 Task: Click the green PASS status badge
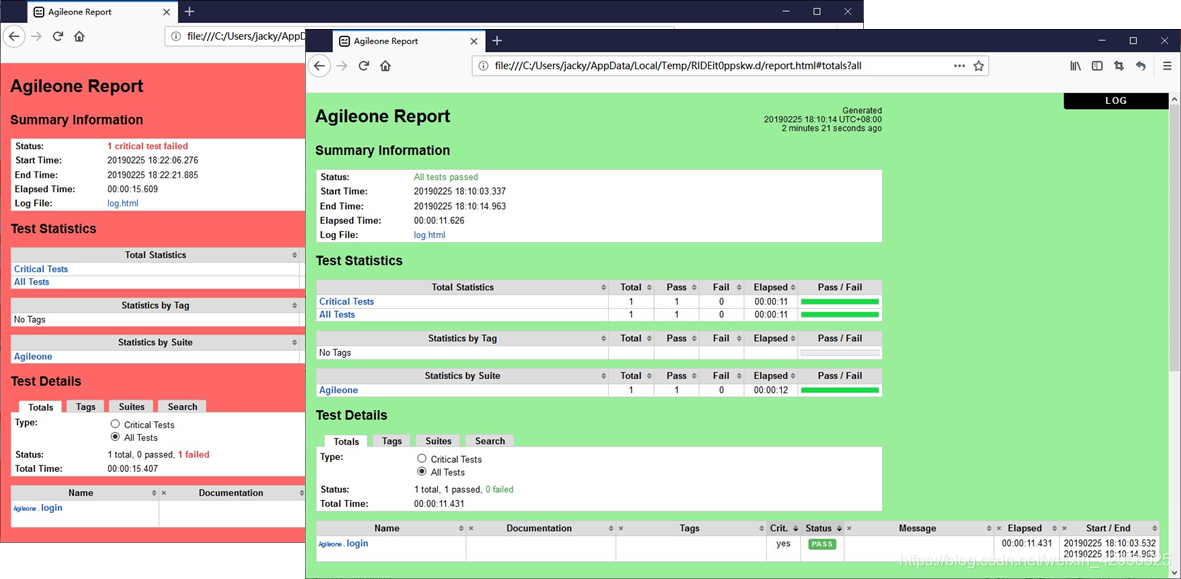tap(822, 544)
